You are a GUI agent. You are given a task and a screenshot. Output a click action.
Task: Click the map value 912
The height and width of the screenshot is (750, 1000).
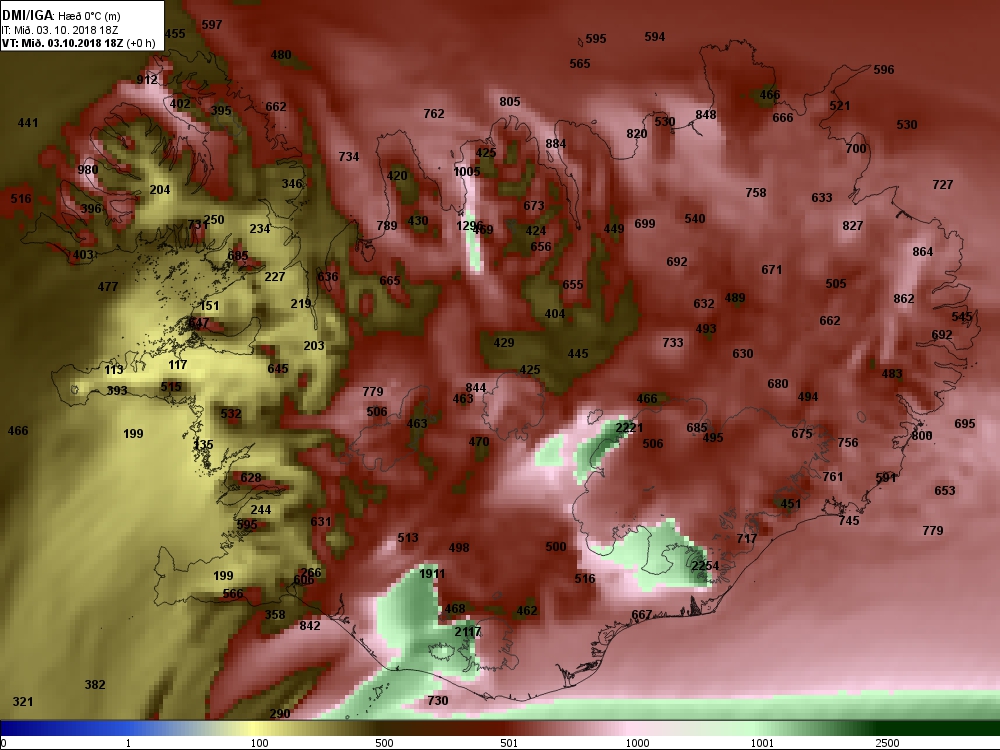click(147, 80)
